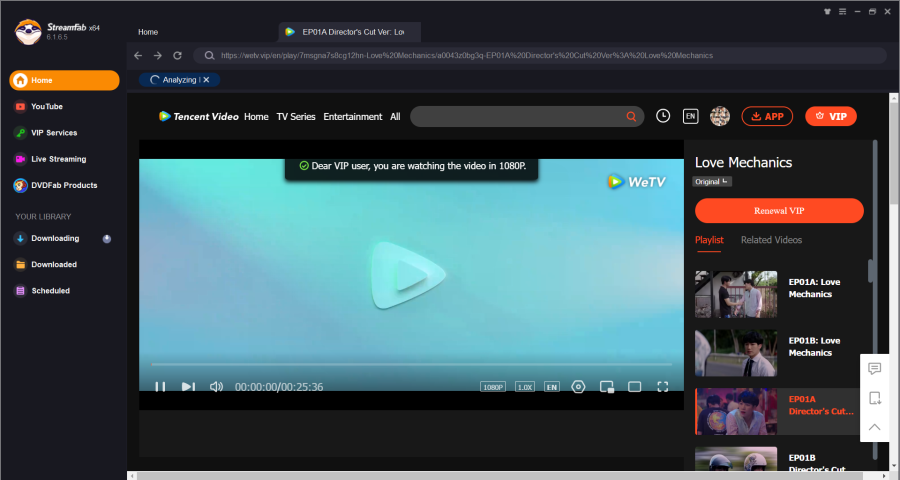900x480 pixels.
Task: Open the 1080P quality selector
Action: (492, 387)
